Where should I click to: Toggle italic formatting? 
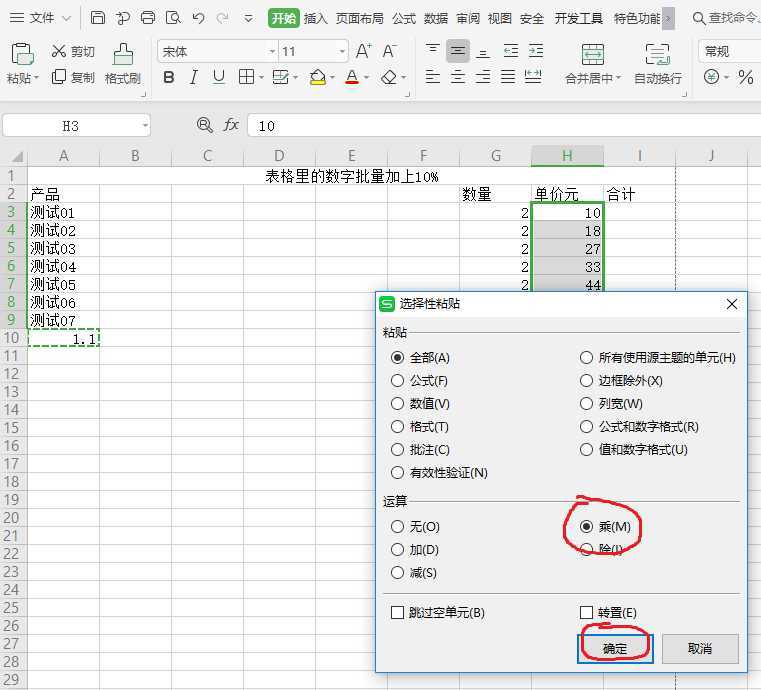click(194, 77)
